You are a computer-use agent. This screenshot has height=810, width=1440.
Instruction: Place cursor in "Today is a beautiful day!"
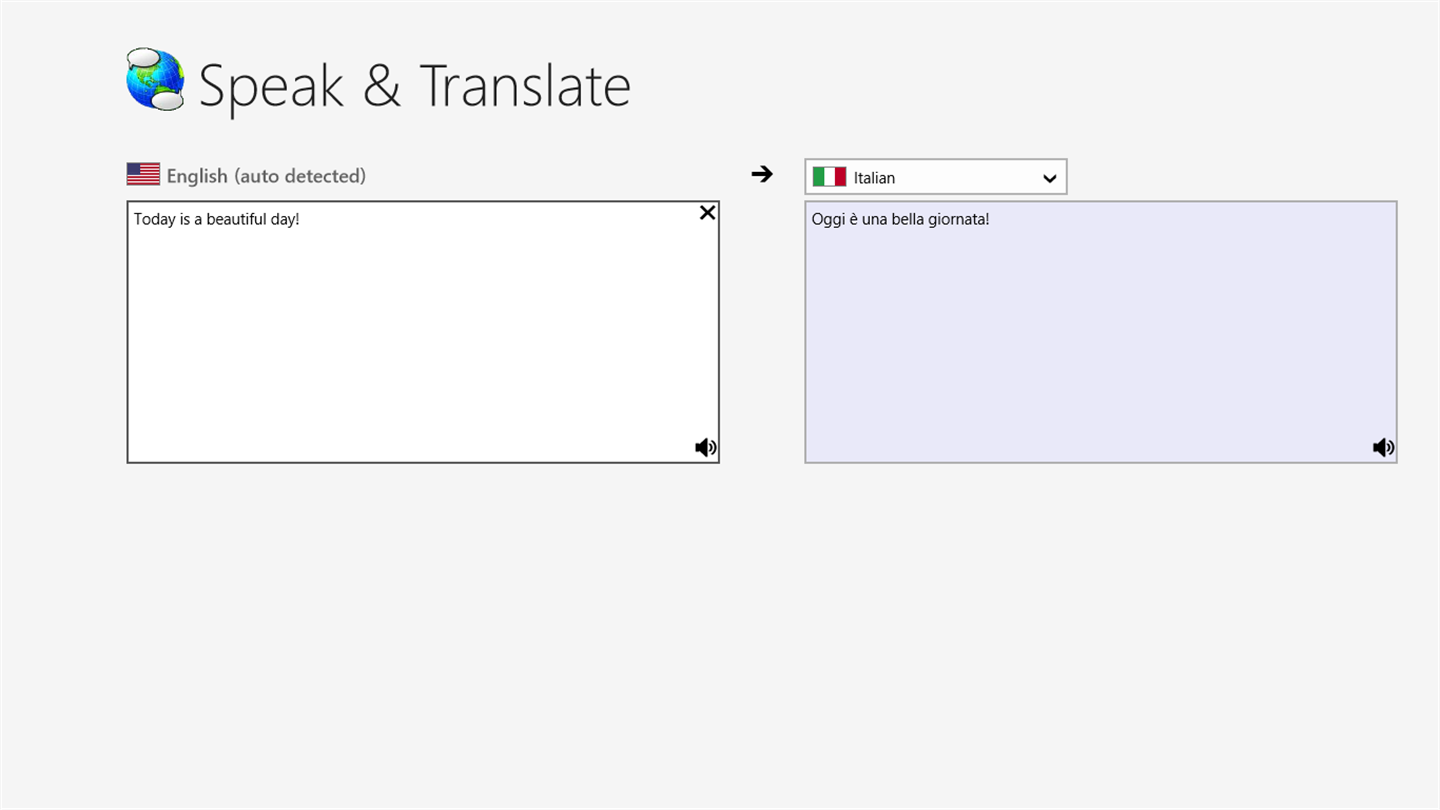[x=216, y=219]
